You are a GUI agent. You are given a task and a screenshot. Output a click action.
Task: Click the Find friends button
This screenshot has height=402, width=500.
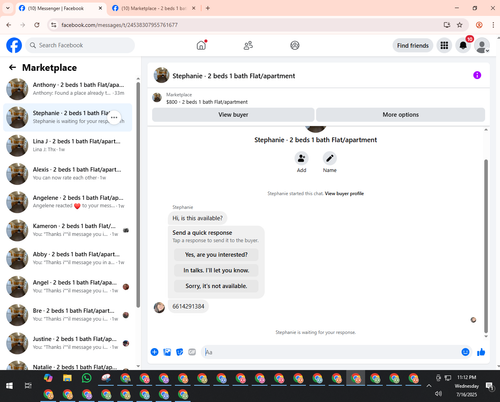(x=413, y=45)
